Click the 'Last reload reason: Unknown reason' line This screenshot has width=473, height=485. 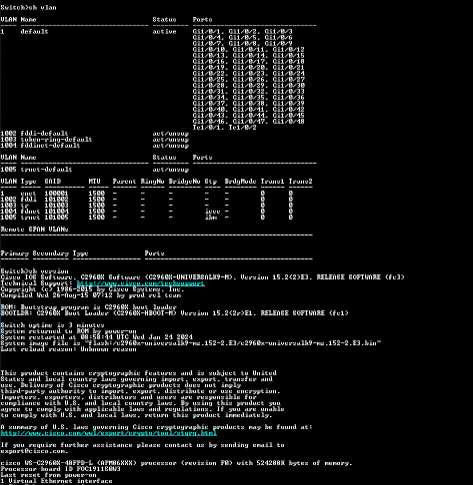pos(68,349)
